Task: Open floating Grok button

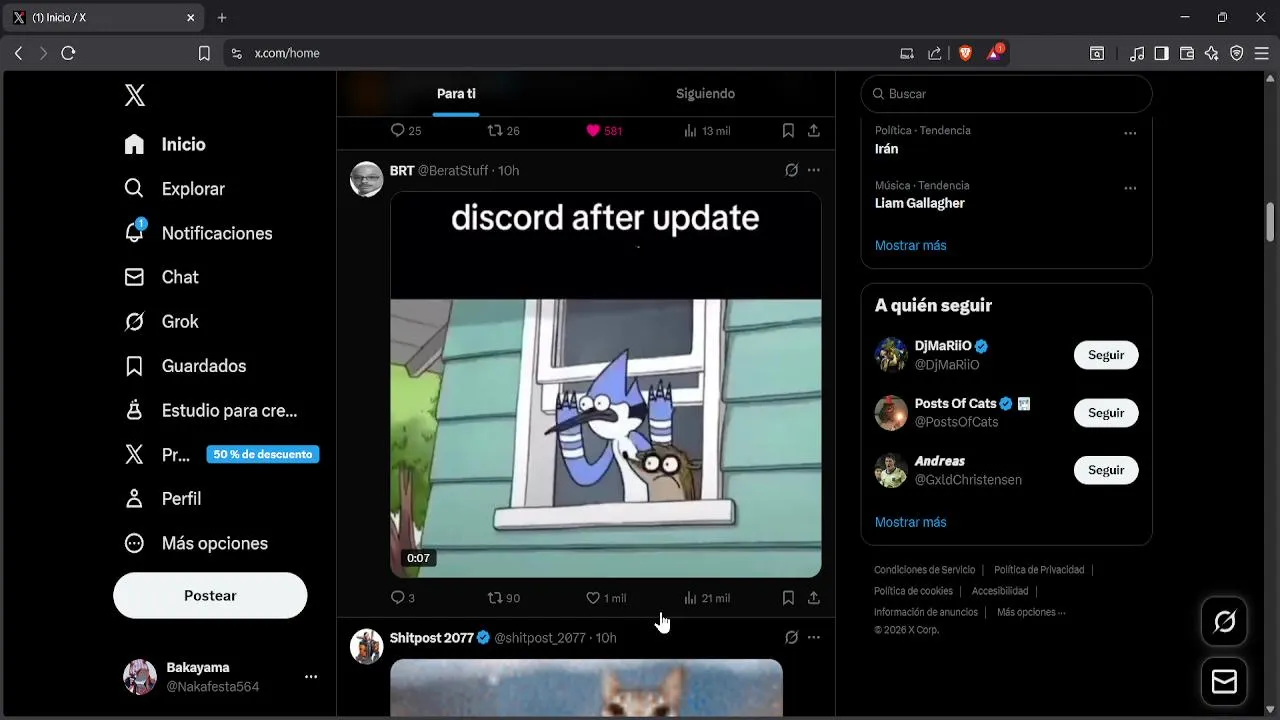Action: point(1224,622)
